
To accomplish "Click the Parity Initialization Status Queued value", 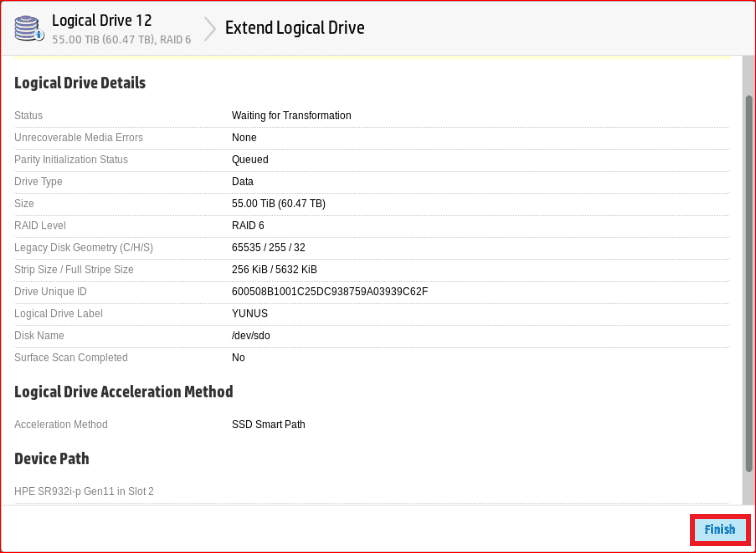I will [250, 160].
